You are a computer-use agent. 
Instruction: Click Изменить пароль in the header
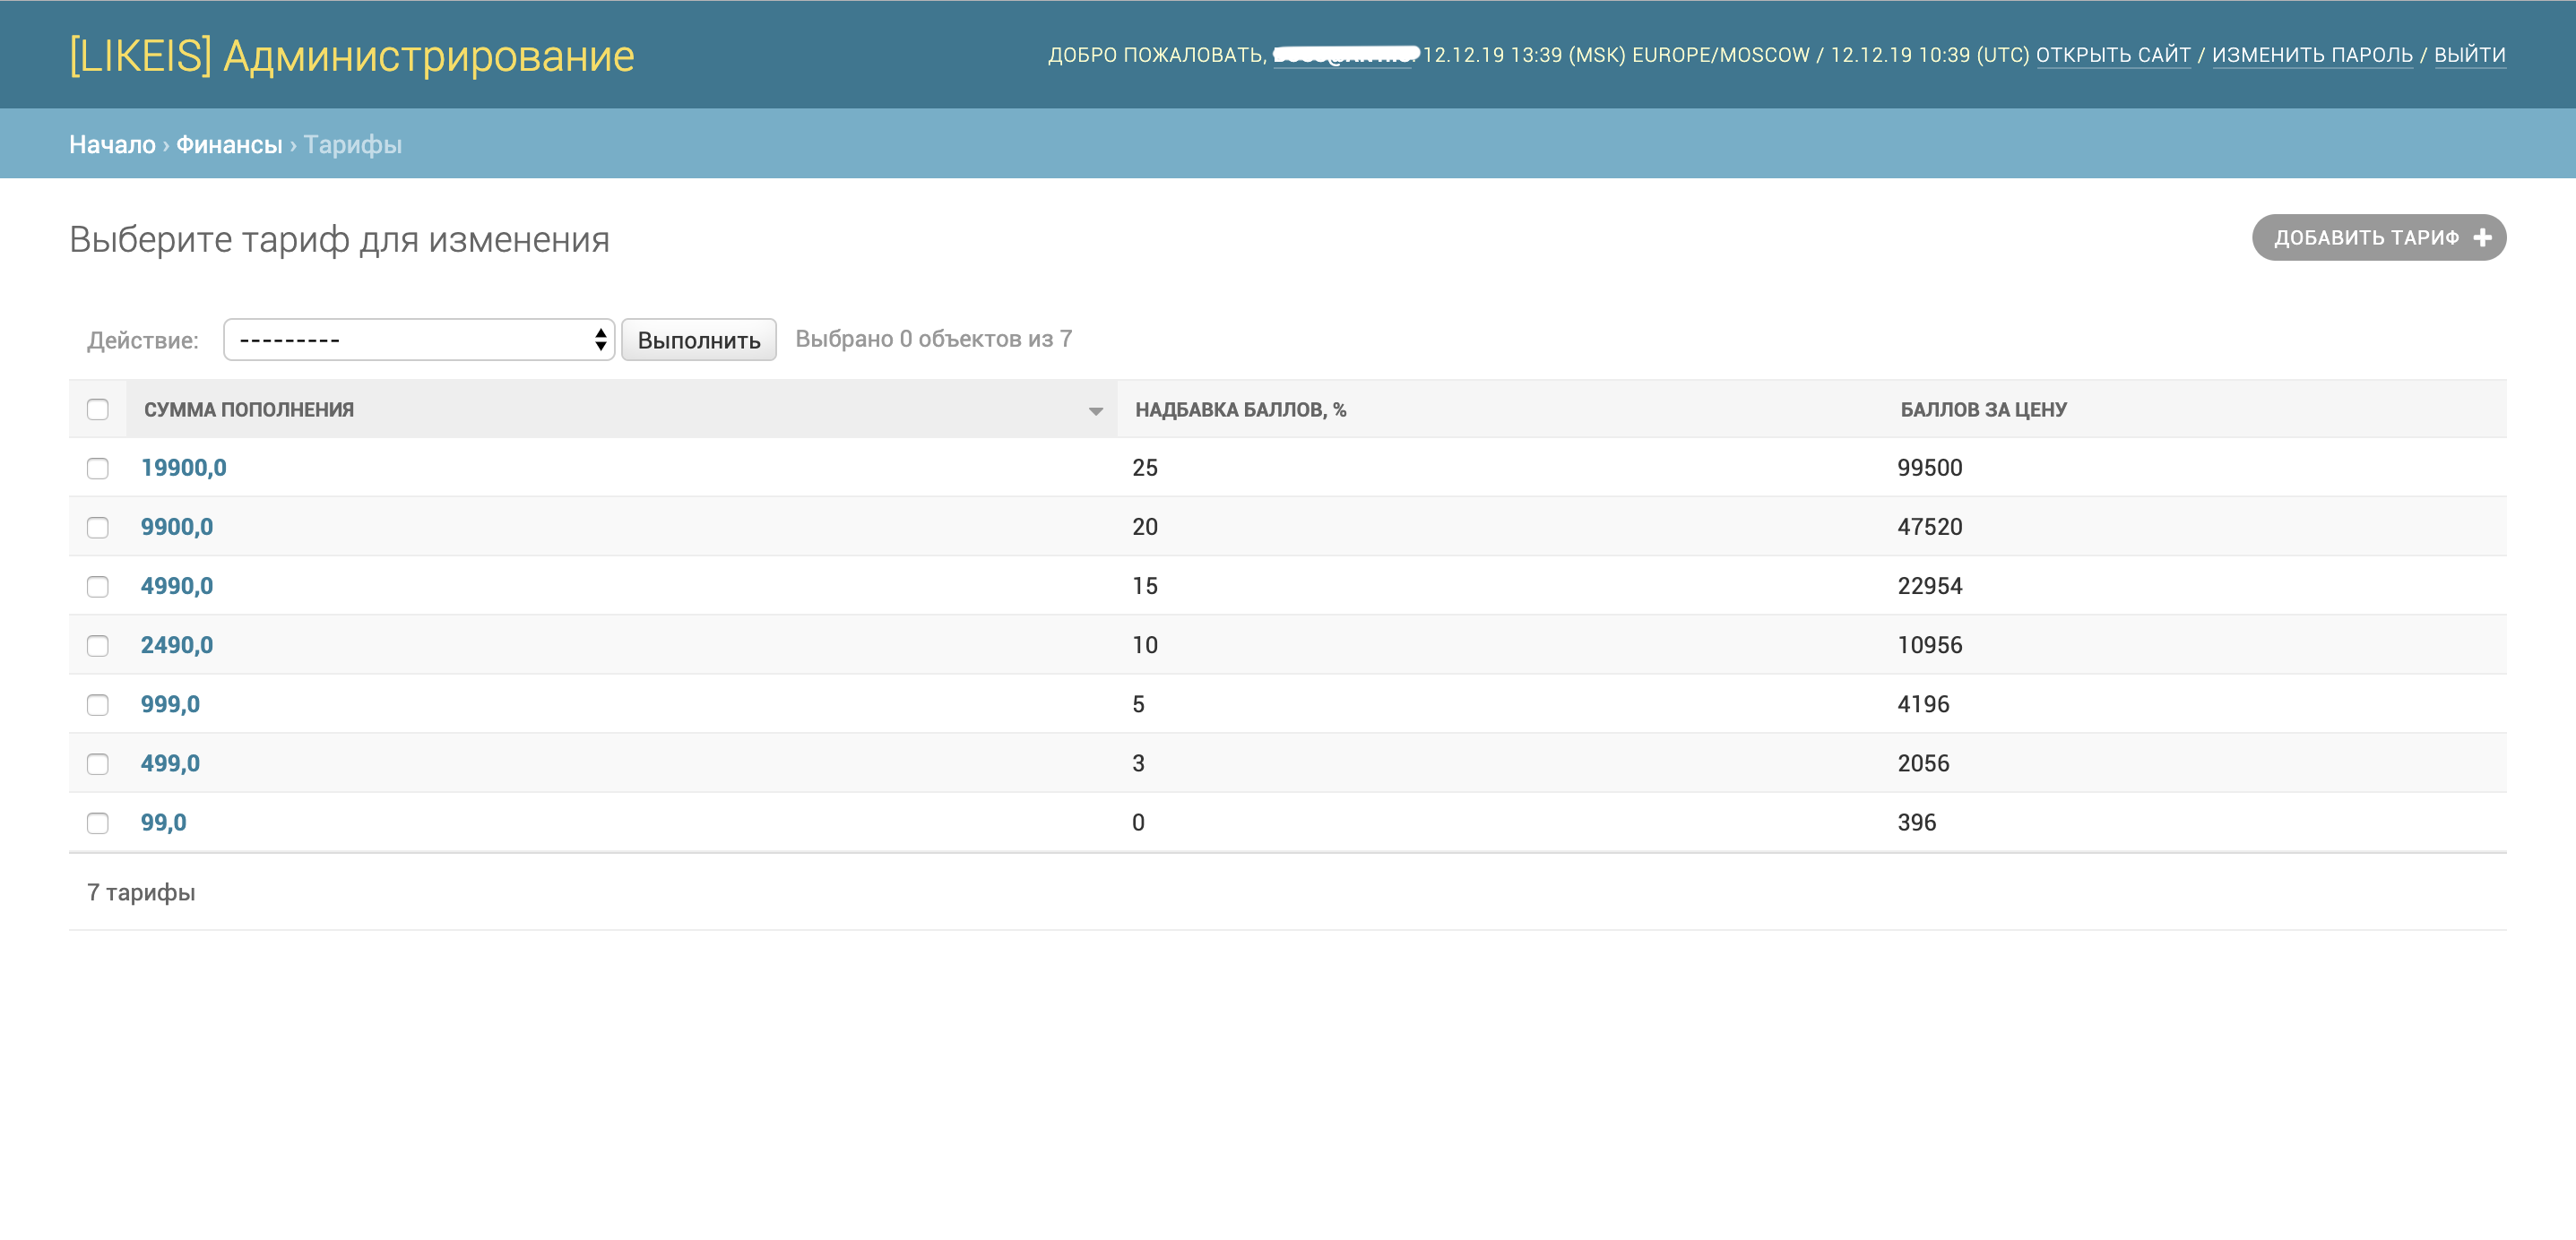click(x=2311, y=55)
